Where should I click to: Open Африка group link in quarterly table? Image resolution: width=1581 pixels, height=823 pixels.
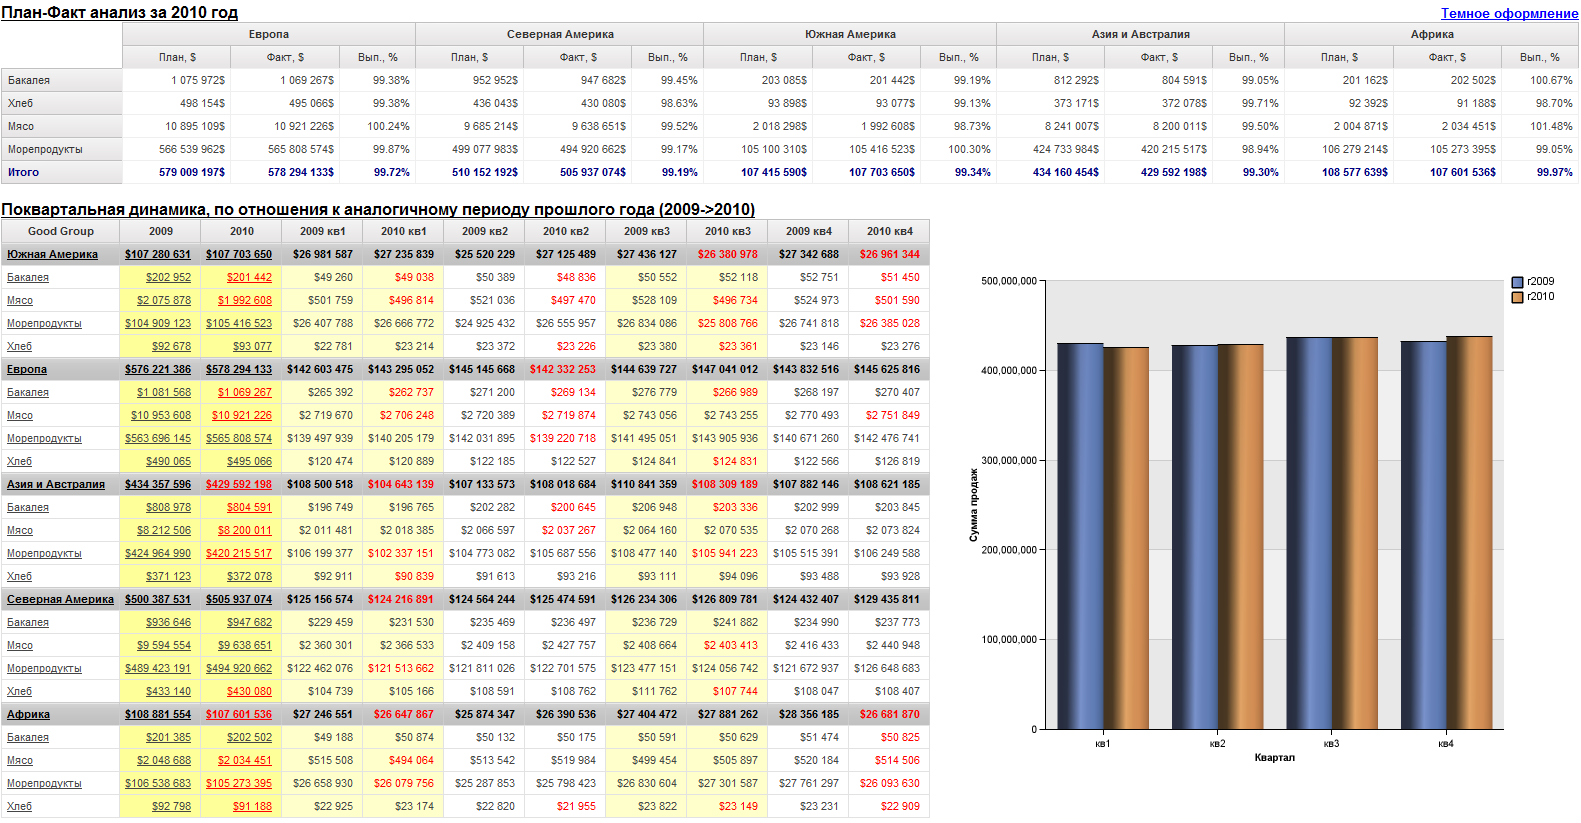click(x=28, y=714)
